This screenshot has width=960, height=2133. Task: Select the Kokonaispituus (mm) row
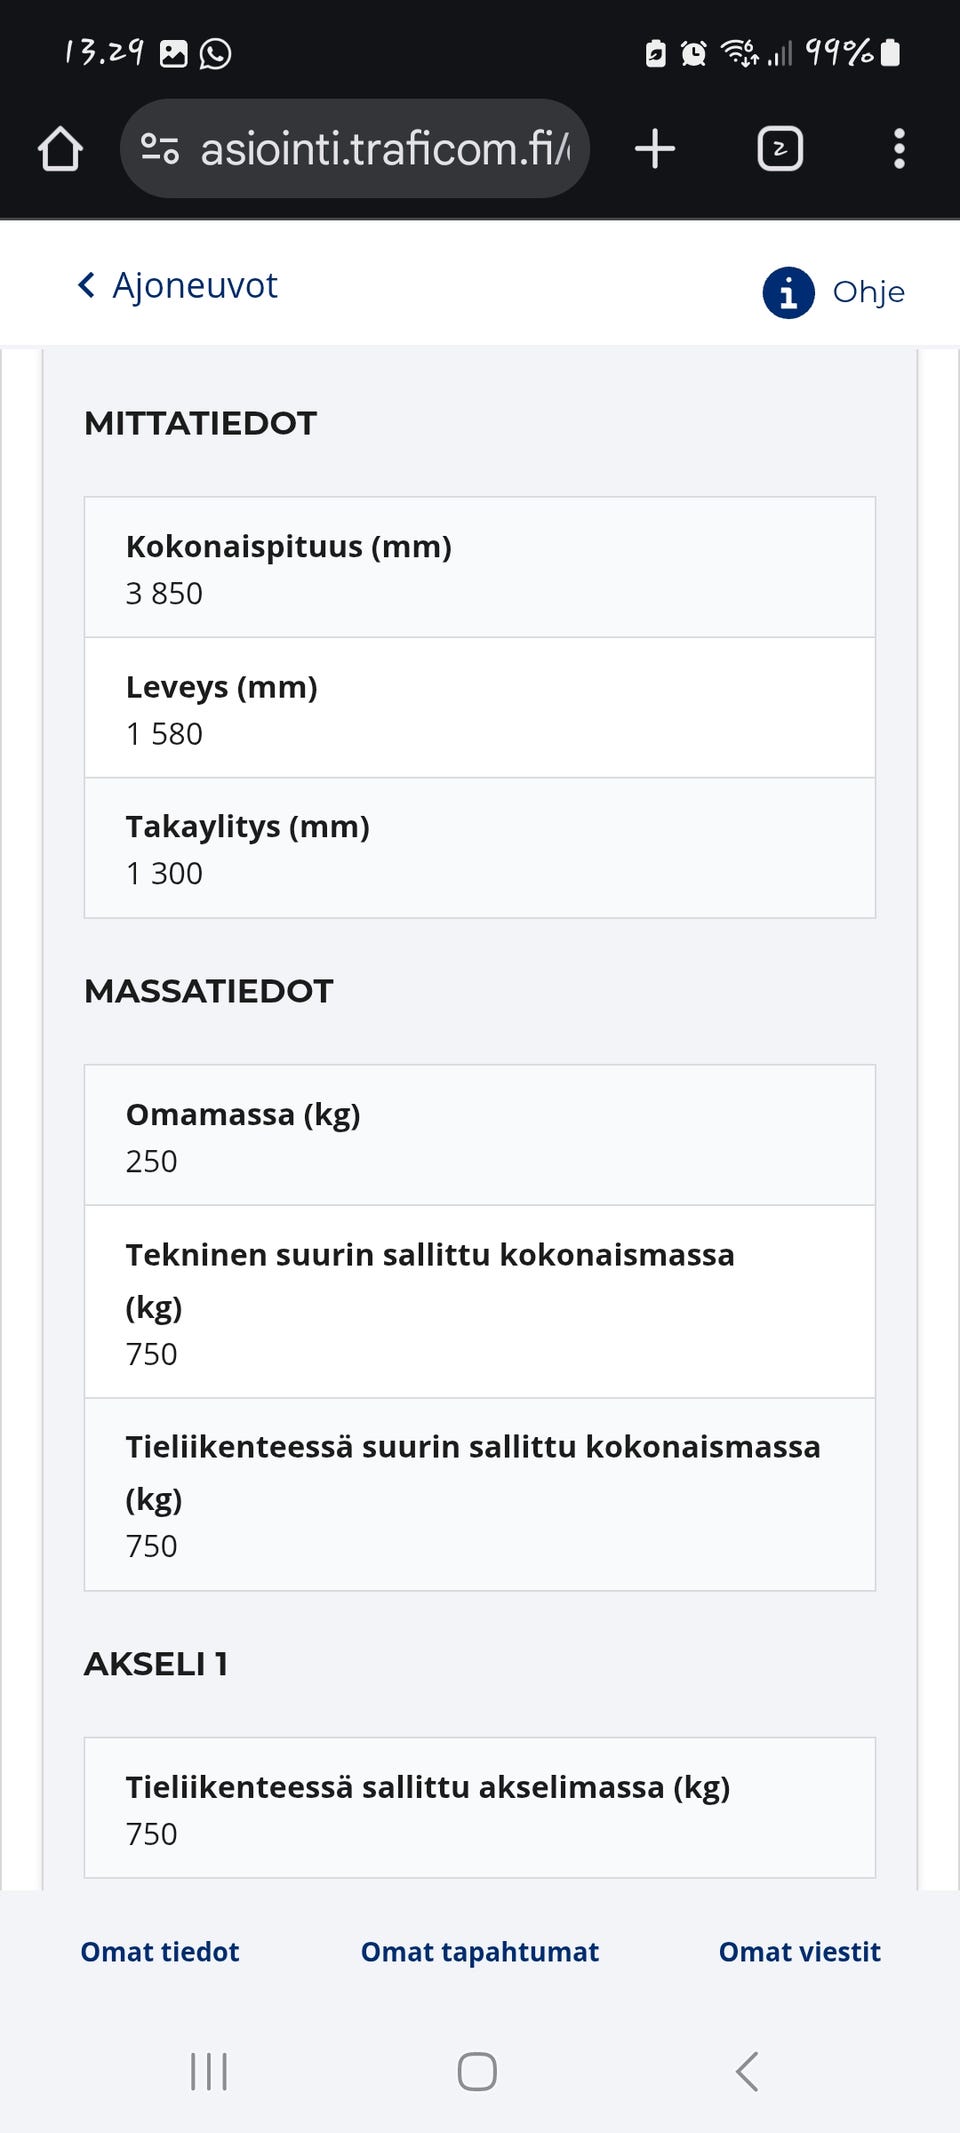coord(480,568)
